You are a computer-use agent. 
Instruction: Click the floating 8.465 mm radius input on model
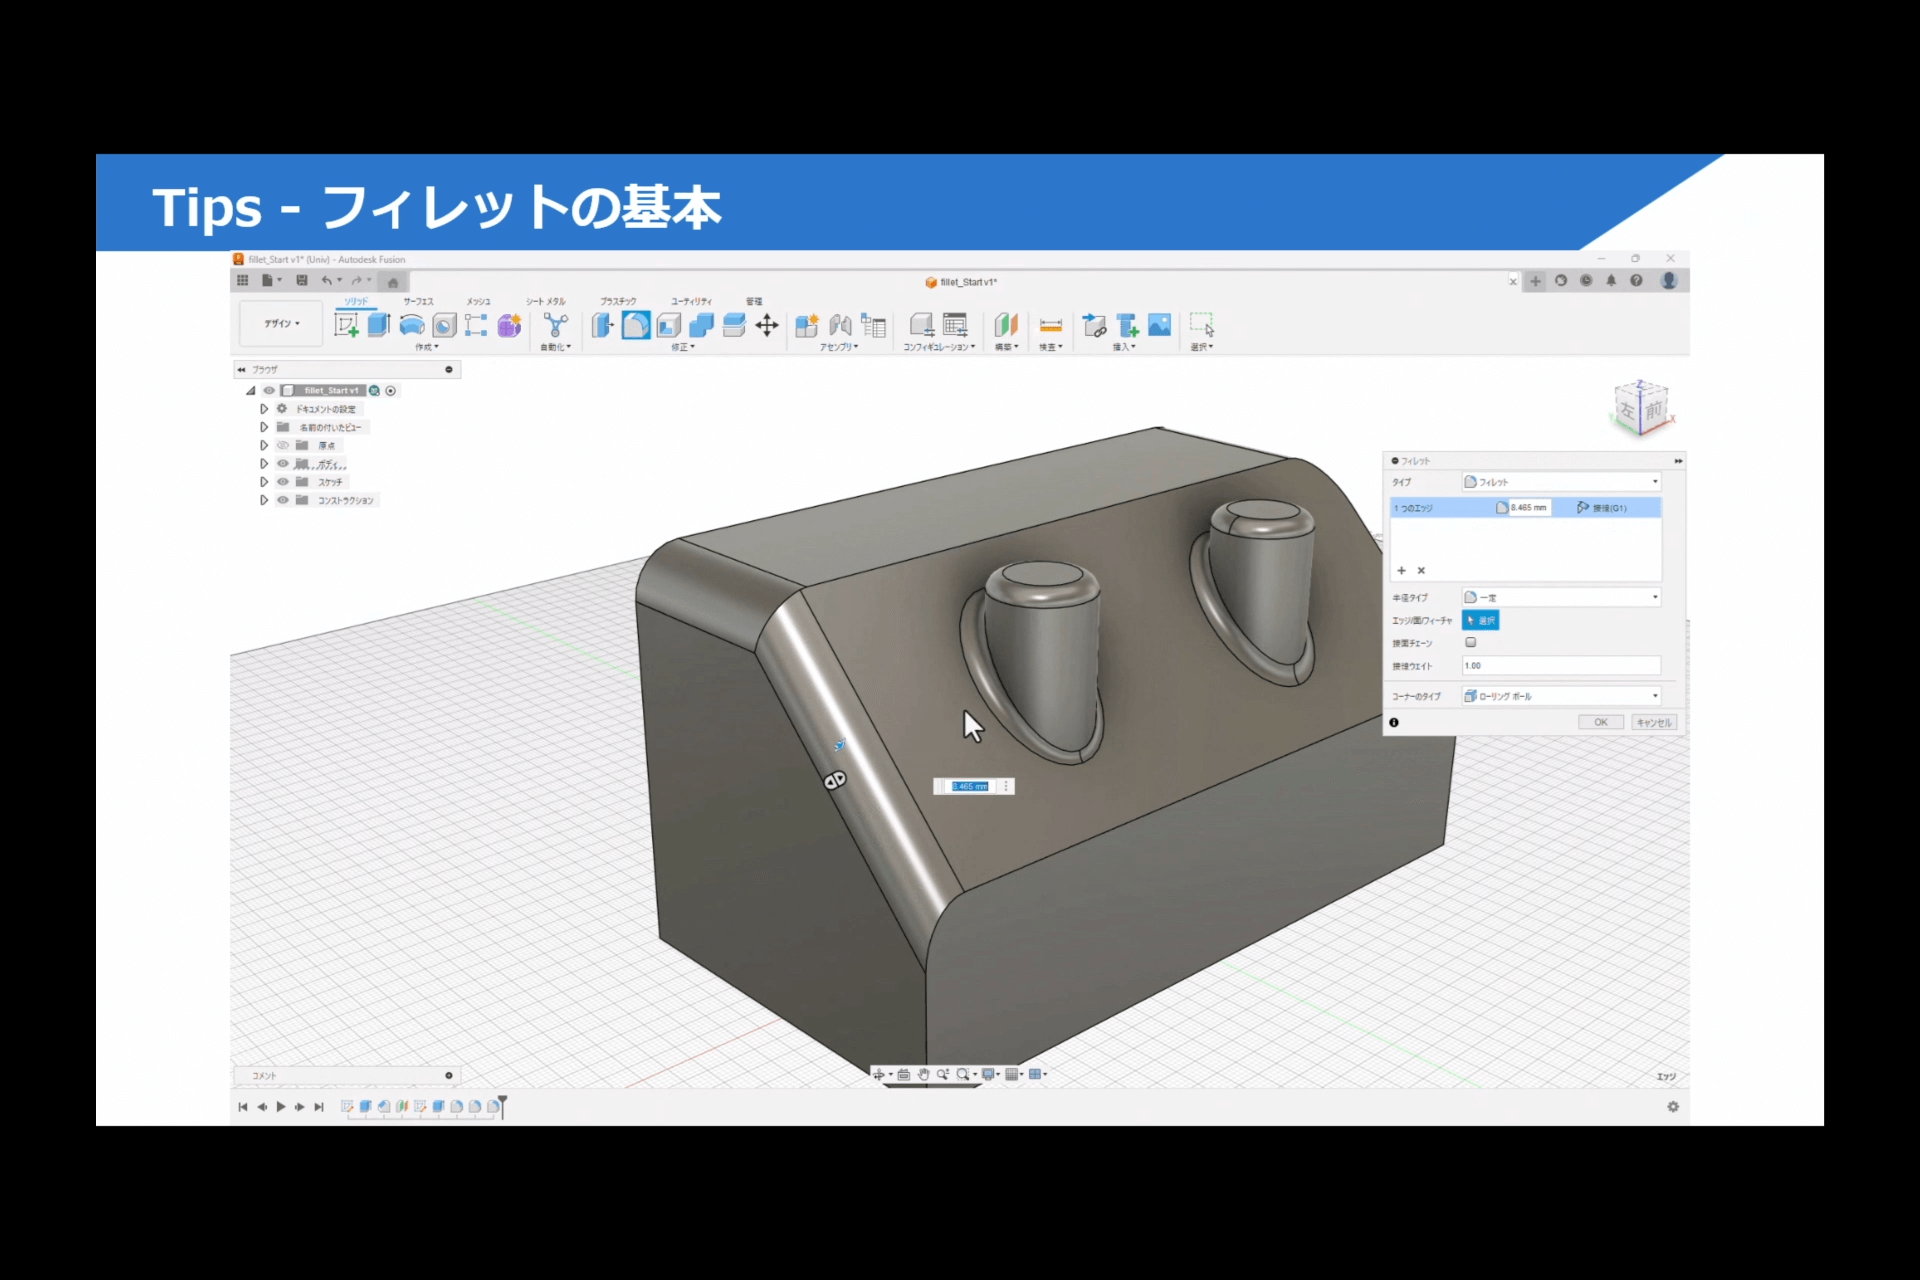[x=969, y=787]
